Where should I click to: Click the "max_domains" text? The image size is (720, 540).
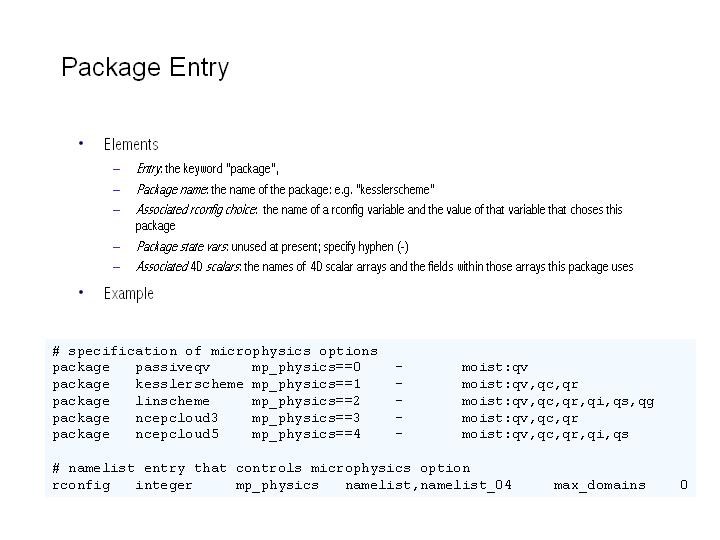[x=599, y=485]
